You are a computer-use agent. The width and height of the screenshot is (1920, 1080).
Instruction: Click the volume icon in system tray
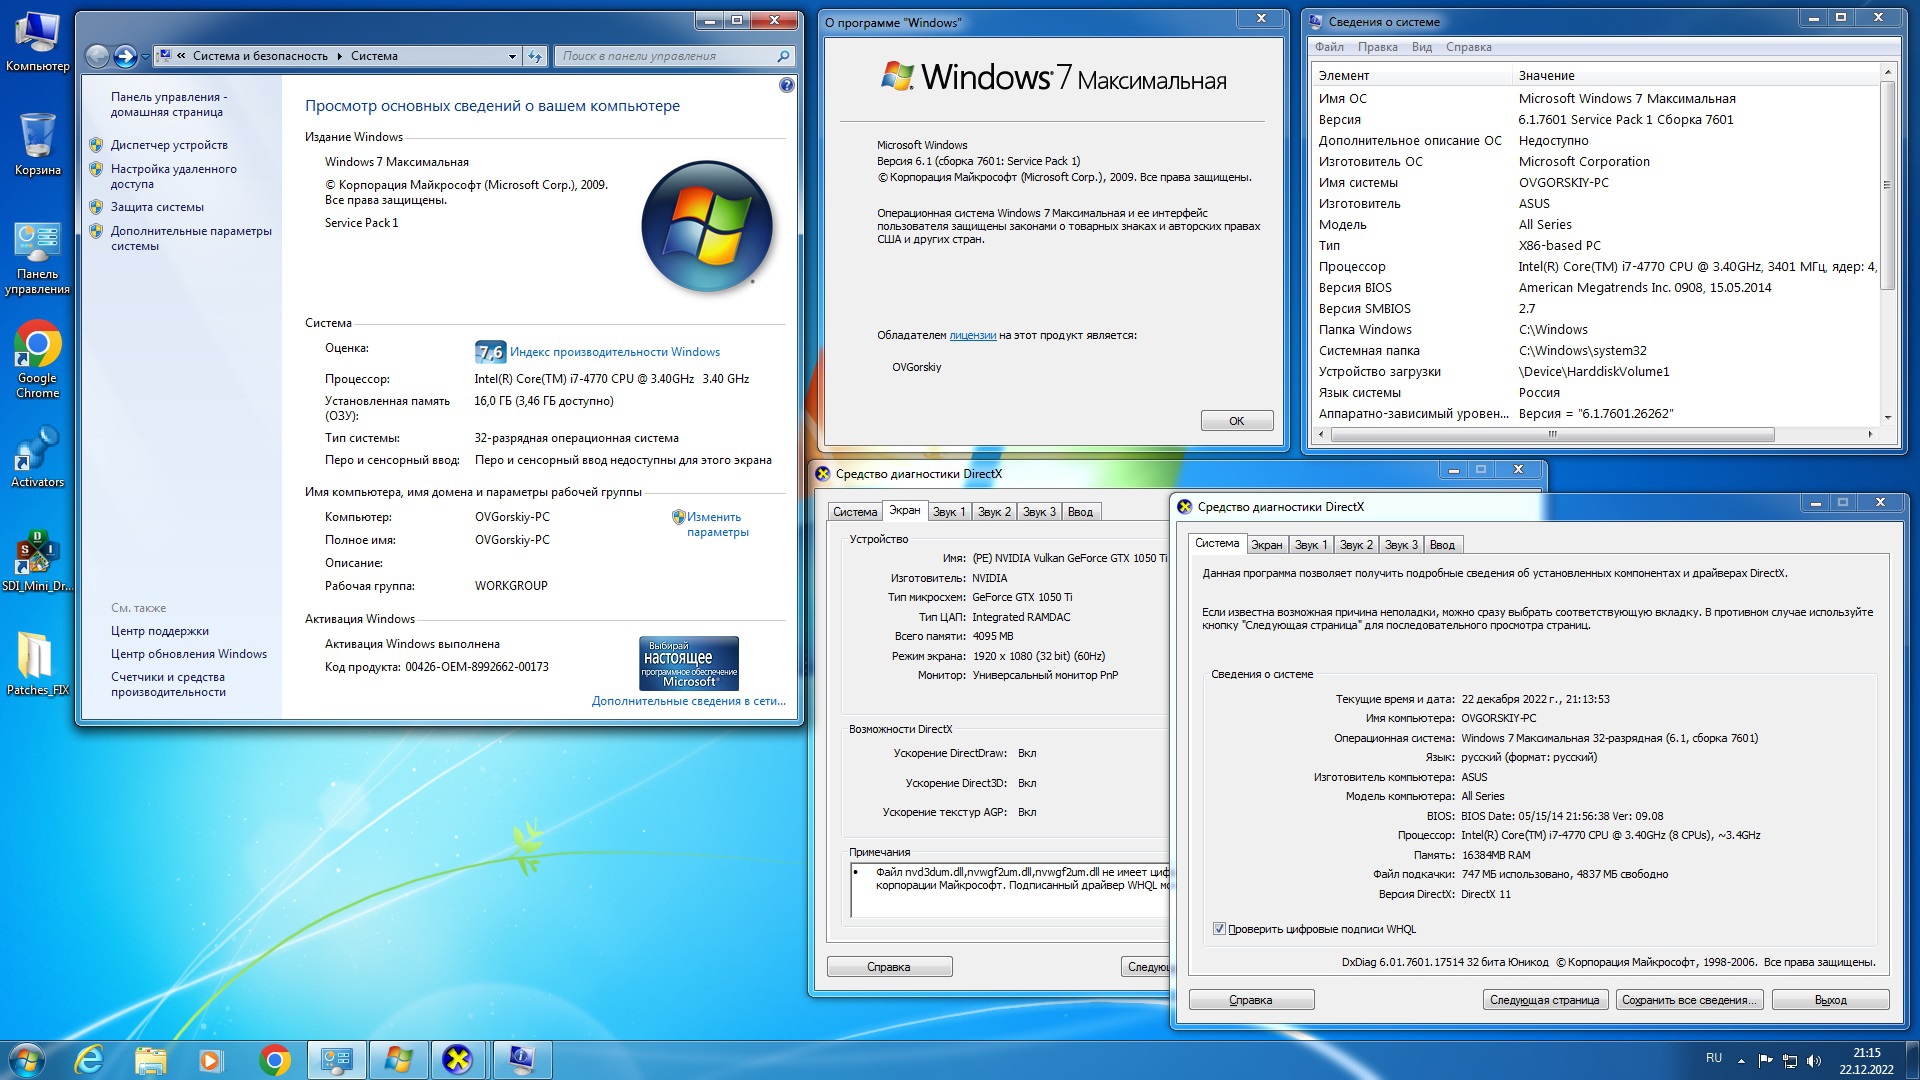(1814, 1061)
